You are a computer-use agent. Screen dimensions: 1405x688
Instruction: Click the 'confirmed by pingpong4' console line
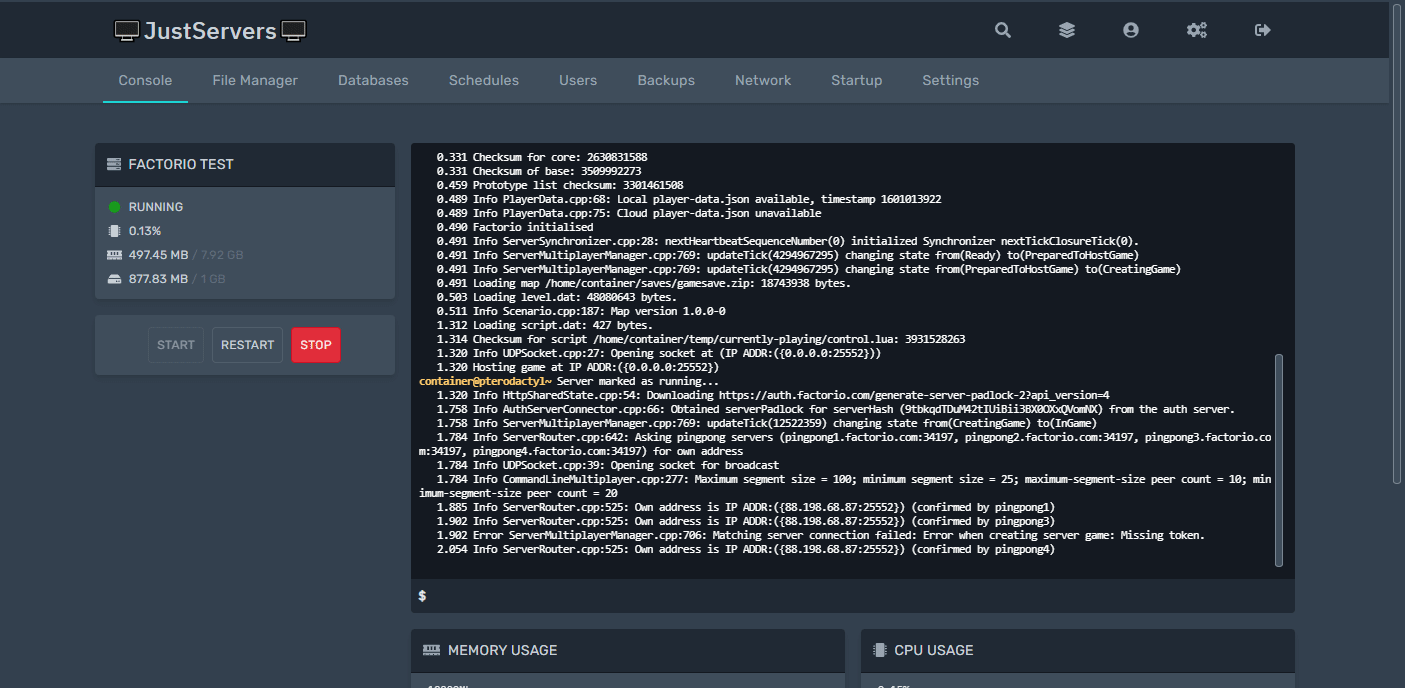(x=746, y=549)
